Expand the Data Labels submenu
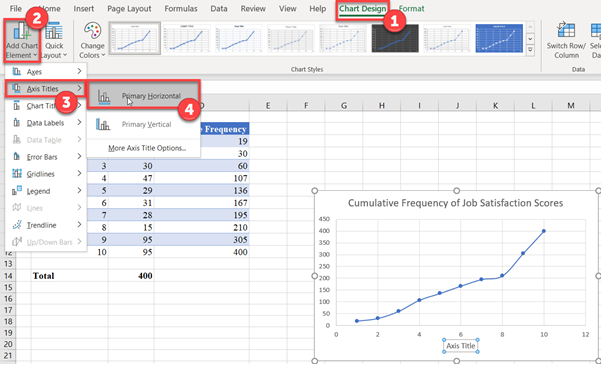The image size is (601, 365). (46, 123)
